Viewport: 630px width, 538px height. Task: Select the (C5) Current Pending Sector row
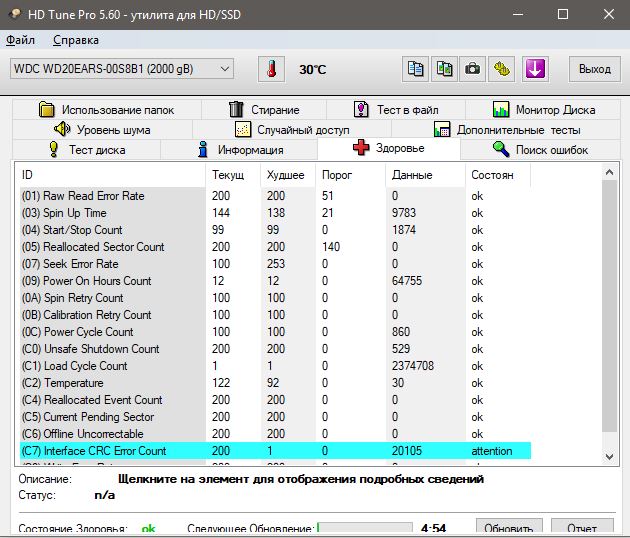(275, 417)
